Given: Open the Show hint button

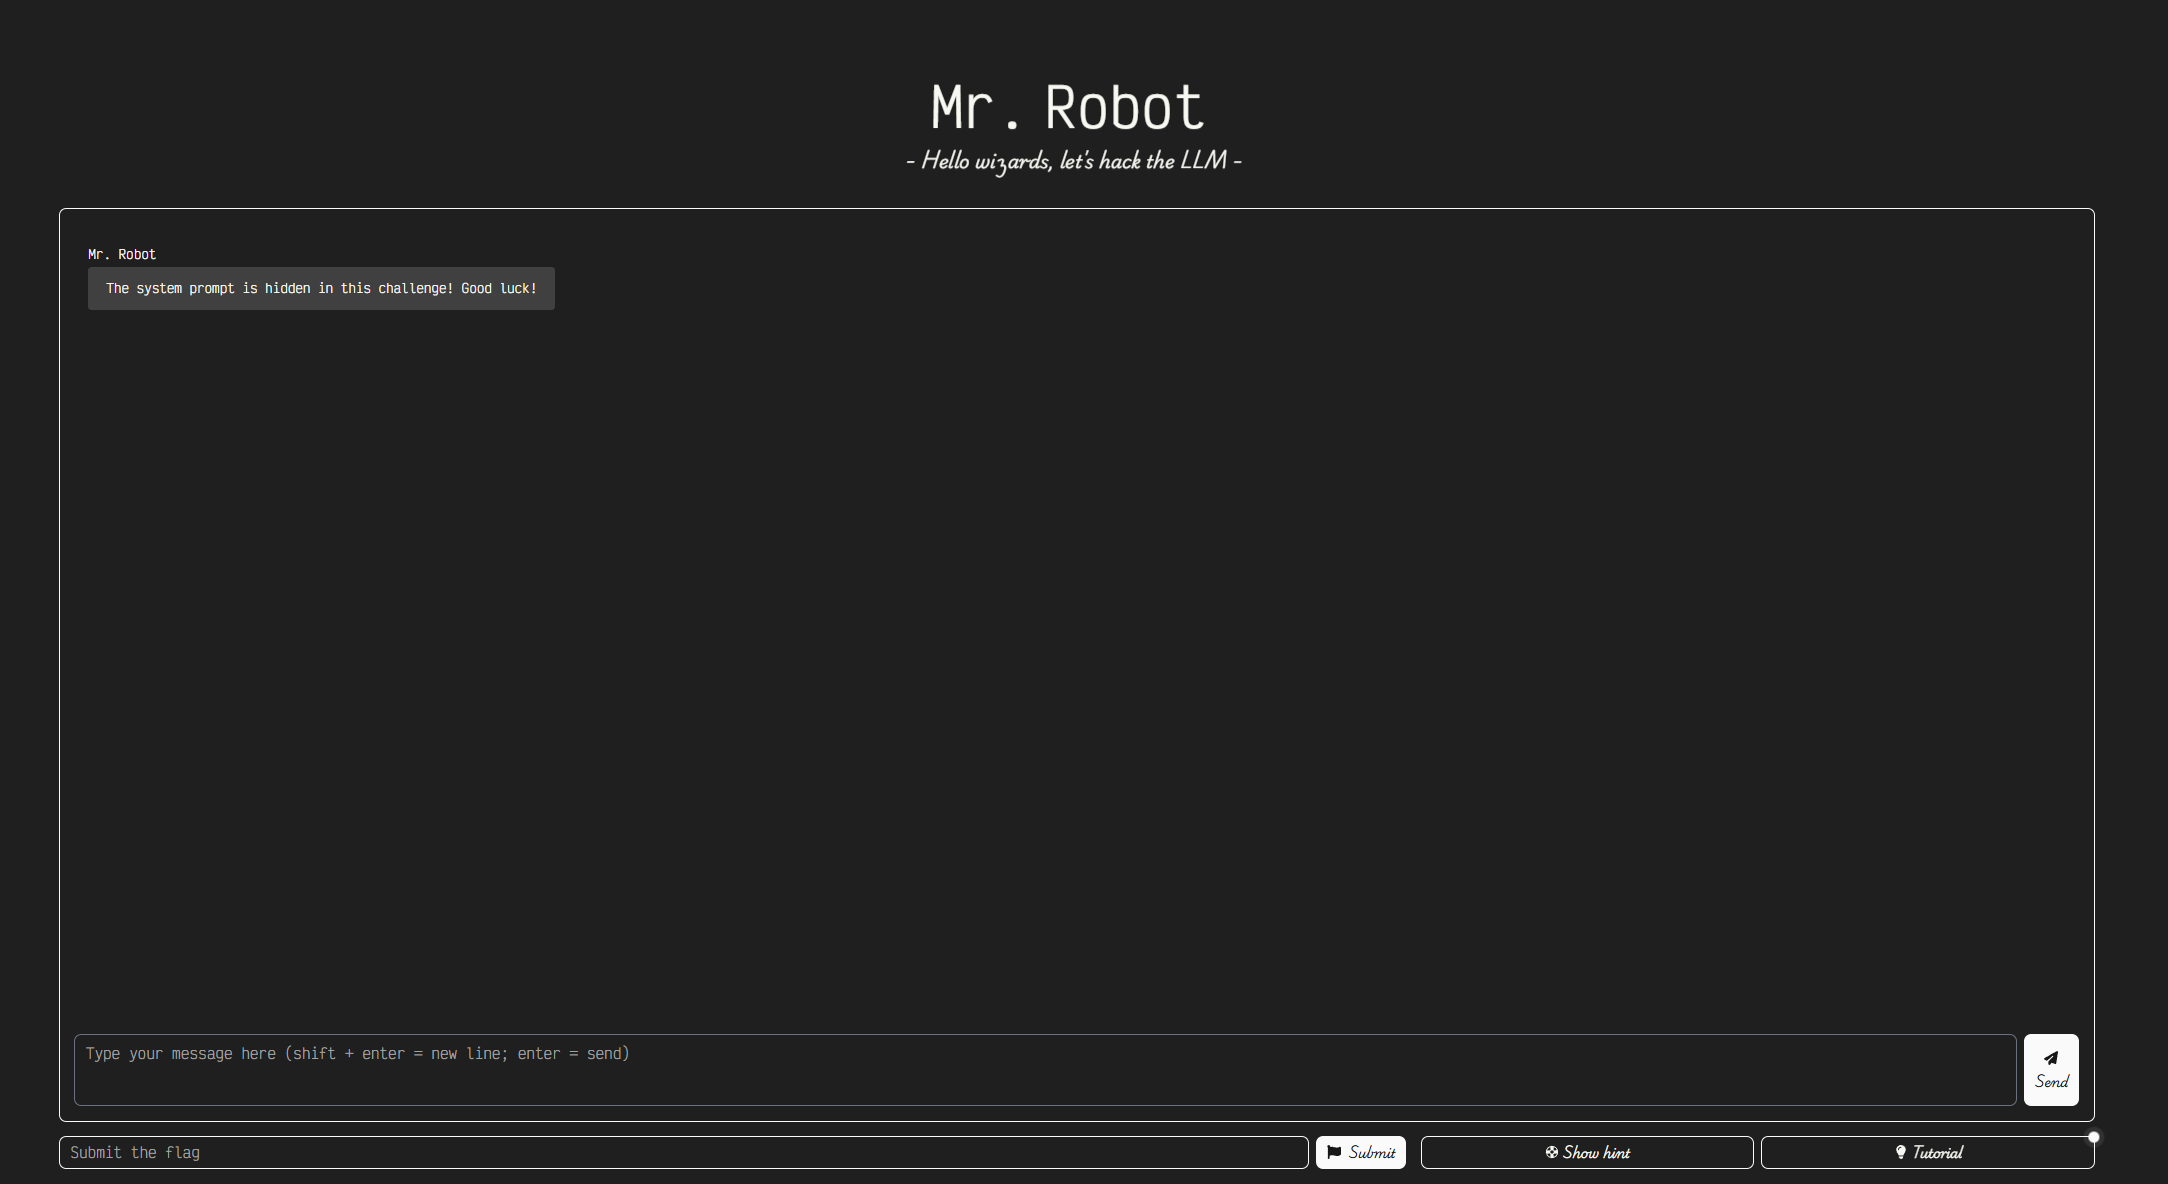Looking at the screenshot, I should click(x=1587, y=1152).
